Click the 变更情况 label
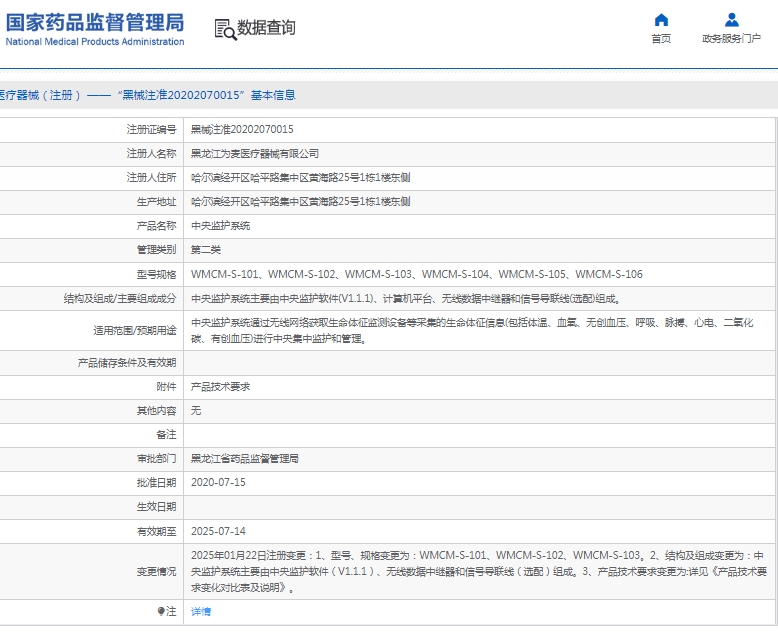 click(156, 571)
